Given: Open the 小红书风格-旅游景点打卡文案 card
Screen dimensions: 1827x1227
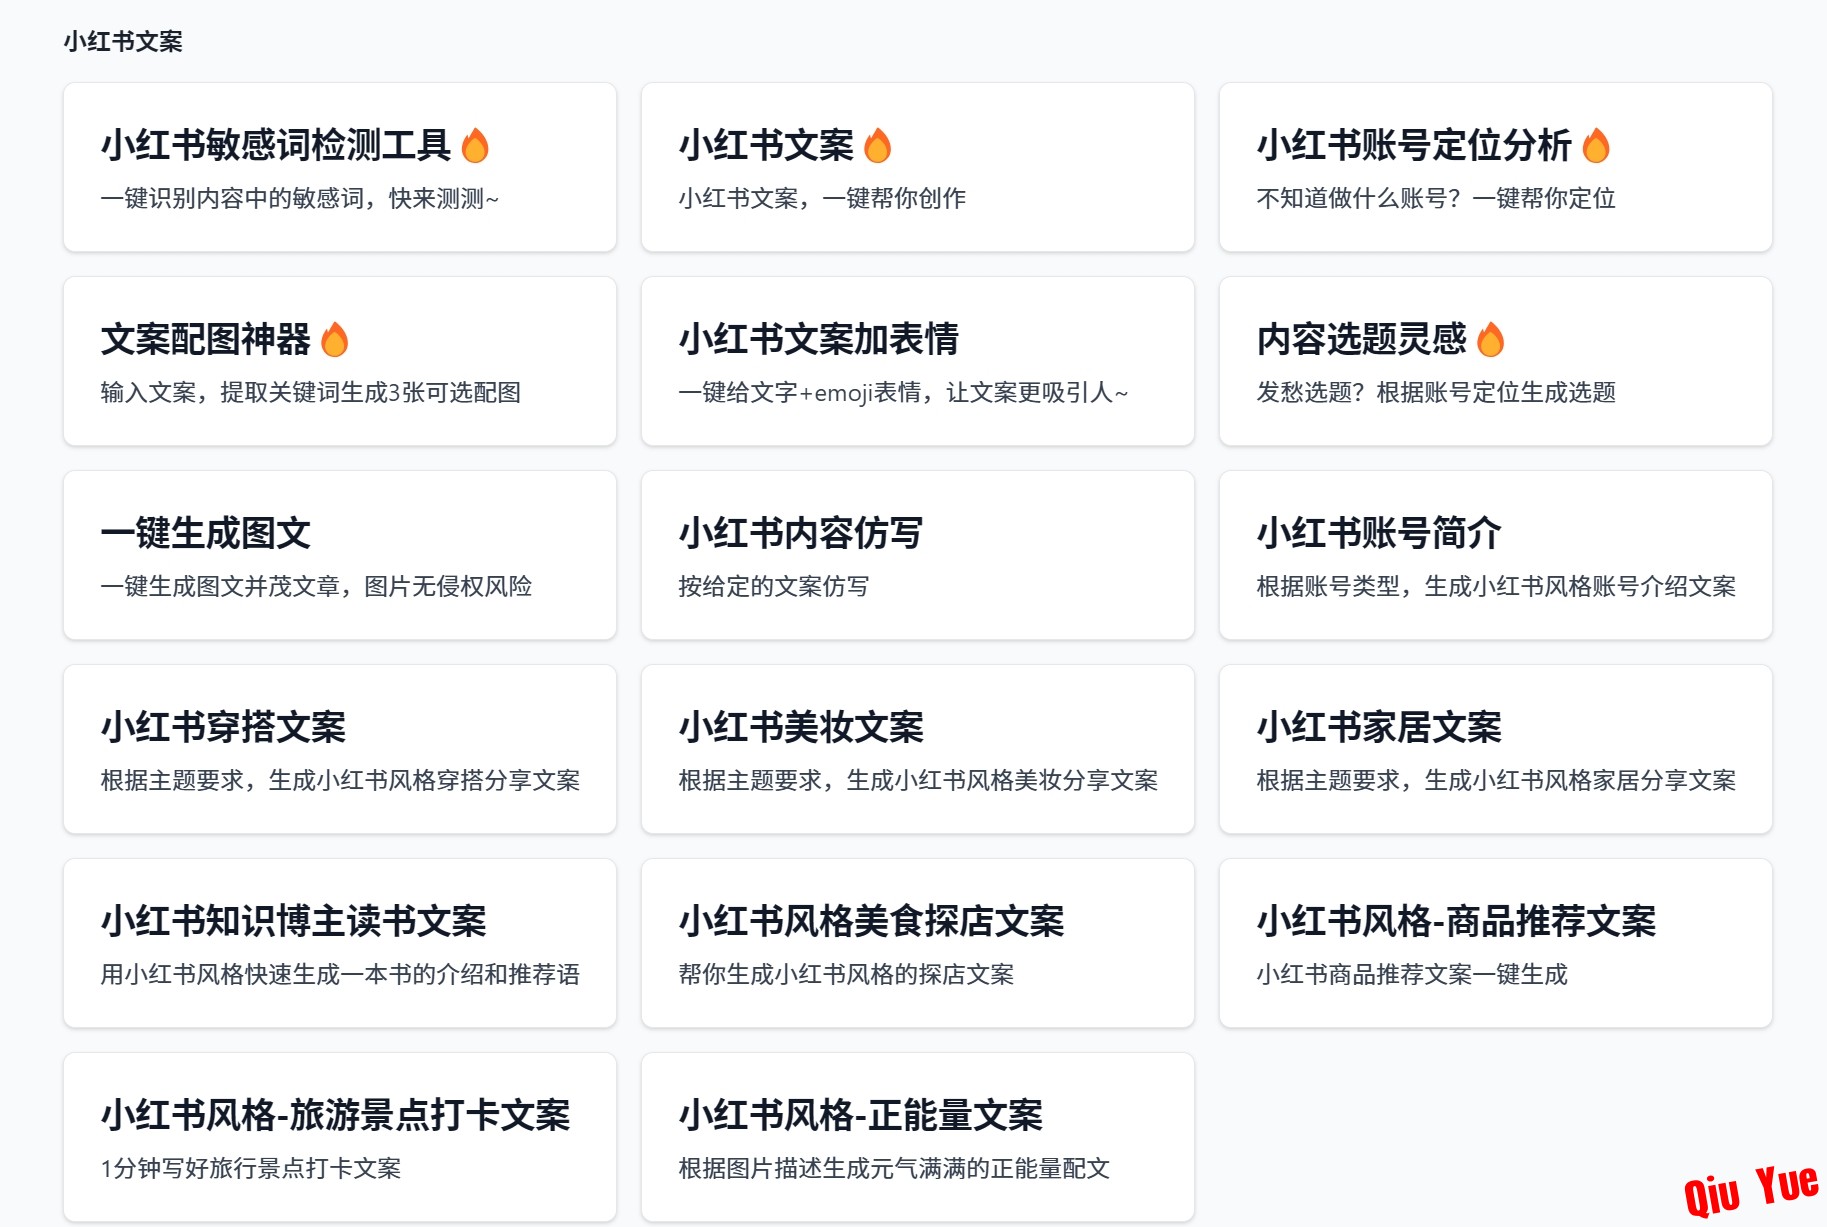Looking at the screenshot, I should point(340,1137).
